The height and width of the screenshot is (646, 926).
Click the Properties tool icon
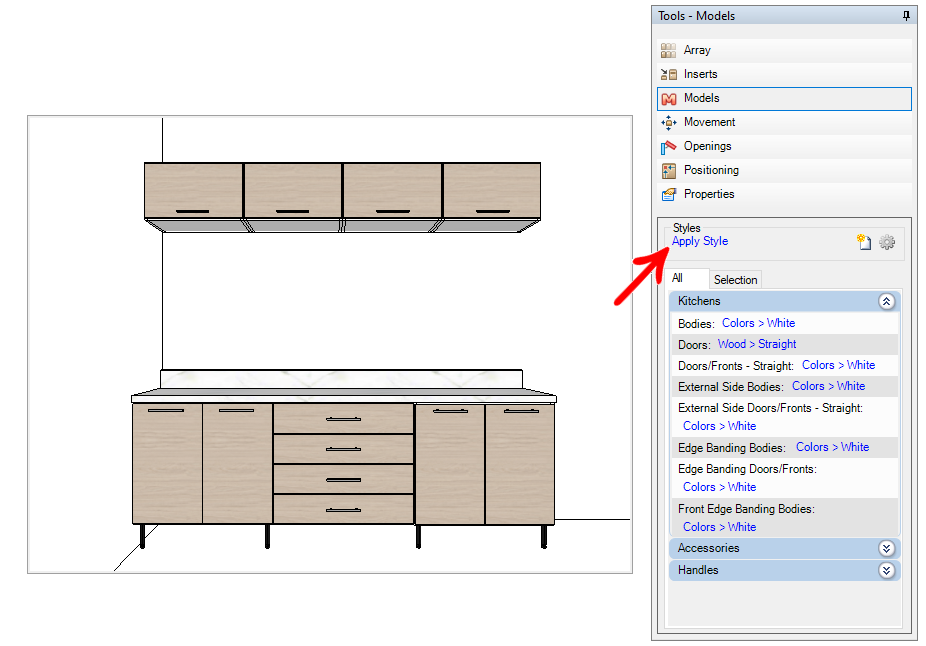point(668,194)
